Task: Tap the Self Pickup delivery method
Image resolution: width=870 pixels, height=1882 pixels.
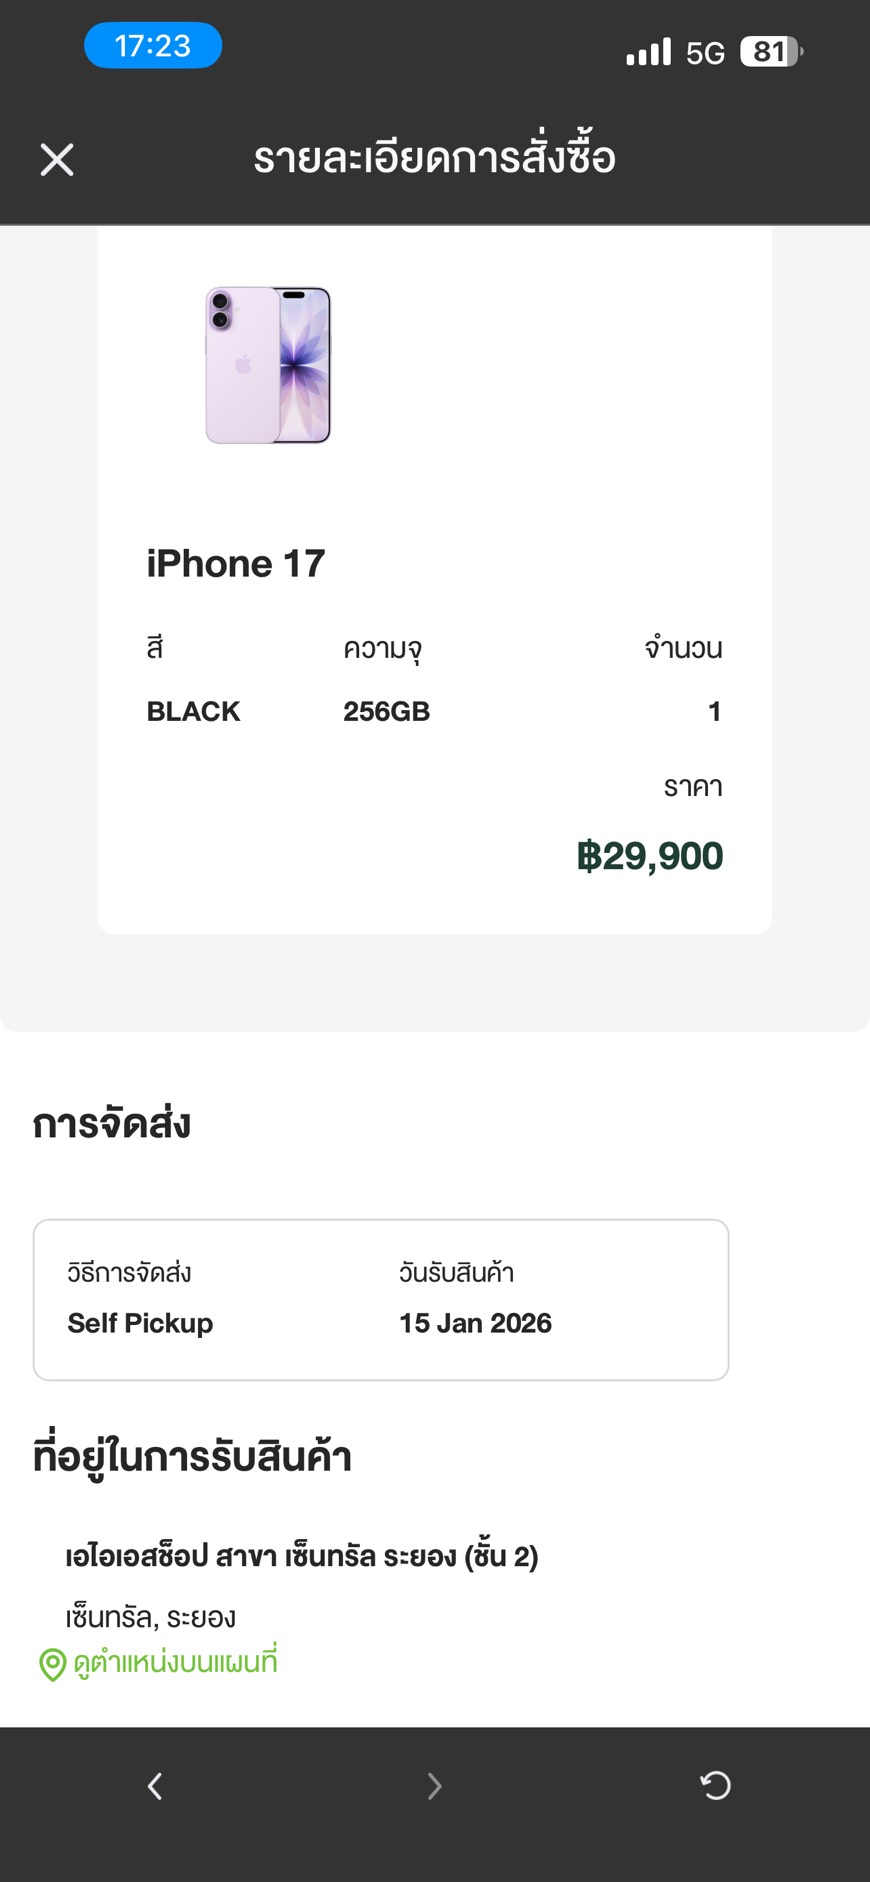Action: tap(140, 1323)
